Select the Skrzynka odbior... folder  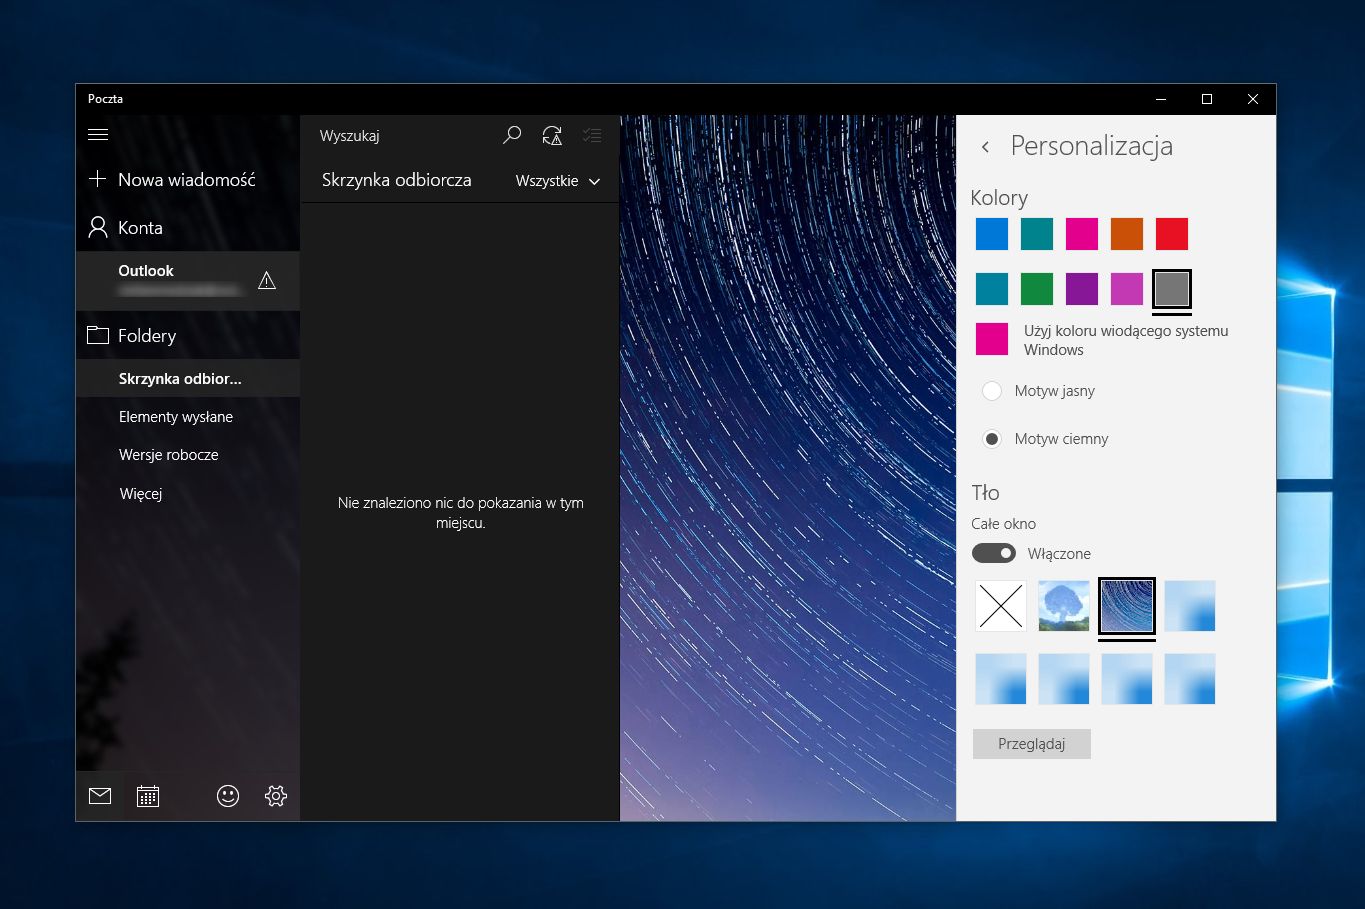coord(188,379)
